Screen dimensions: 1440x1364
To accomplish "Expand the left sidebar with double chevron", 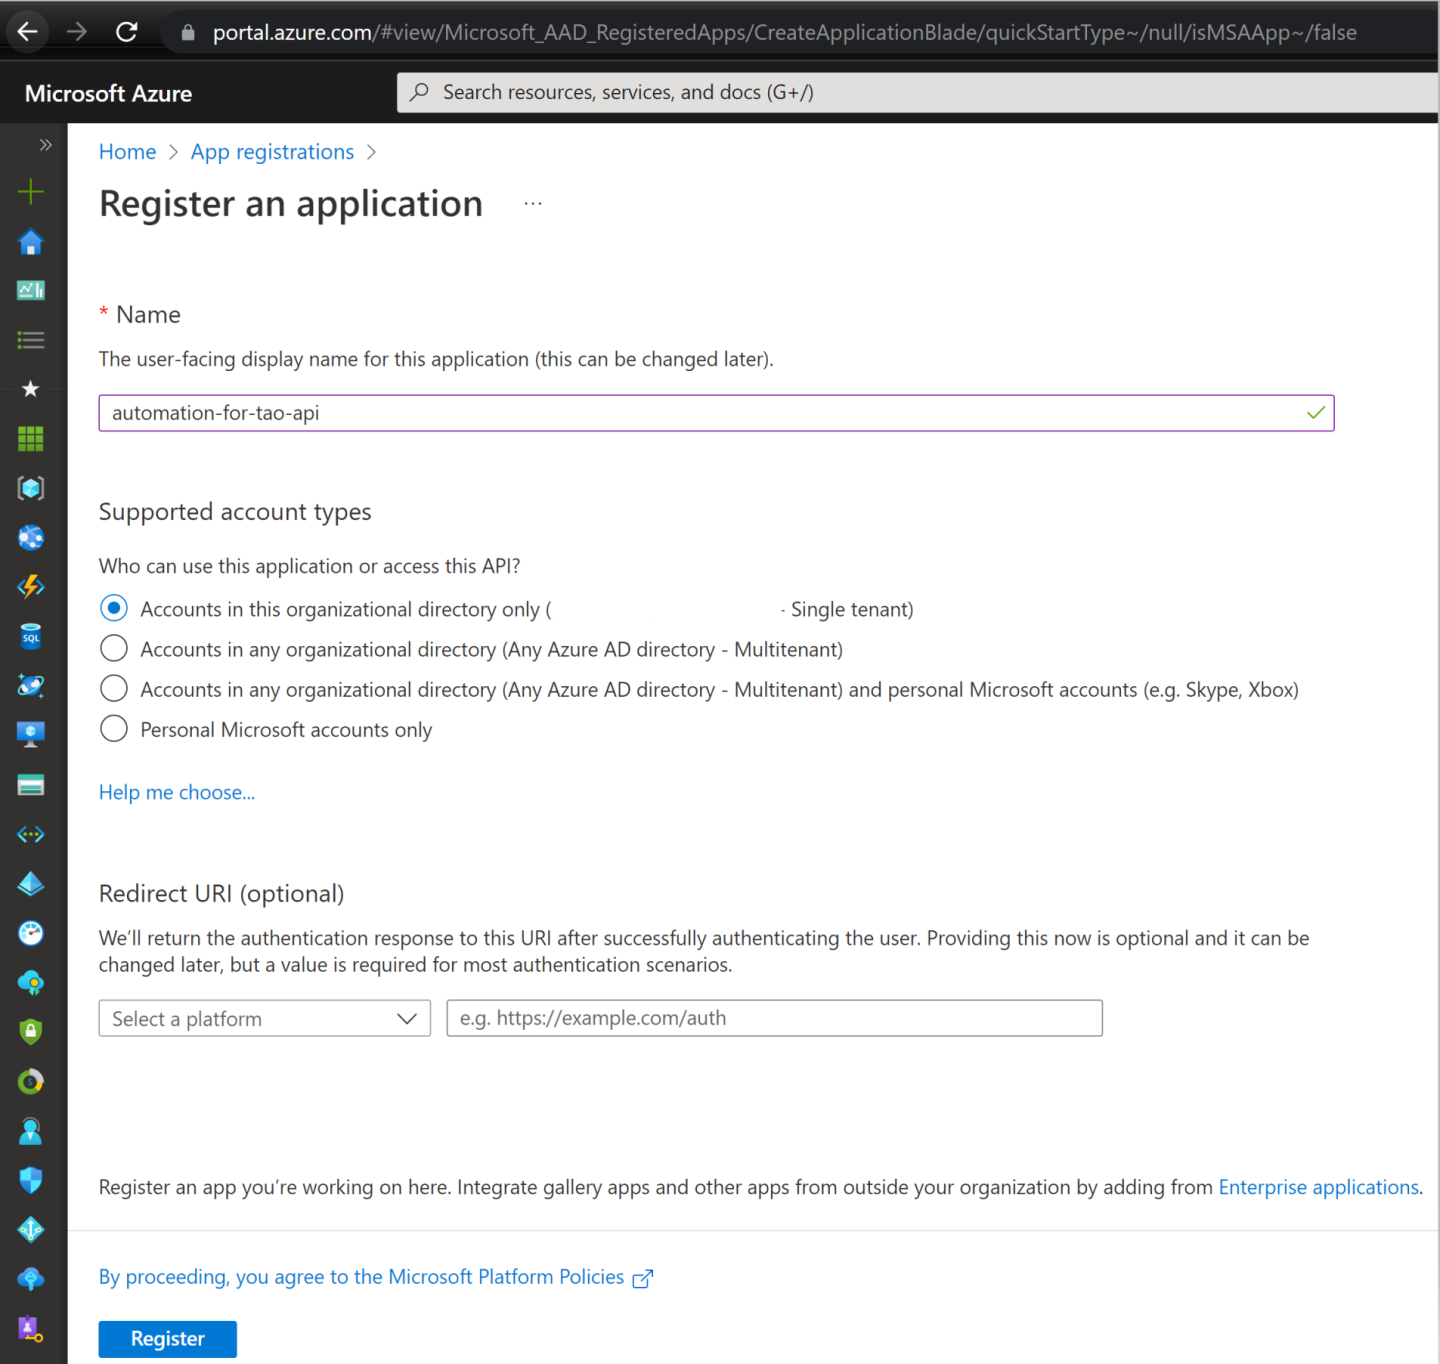I will click(x=45, y=145).
